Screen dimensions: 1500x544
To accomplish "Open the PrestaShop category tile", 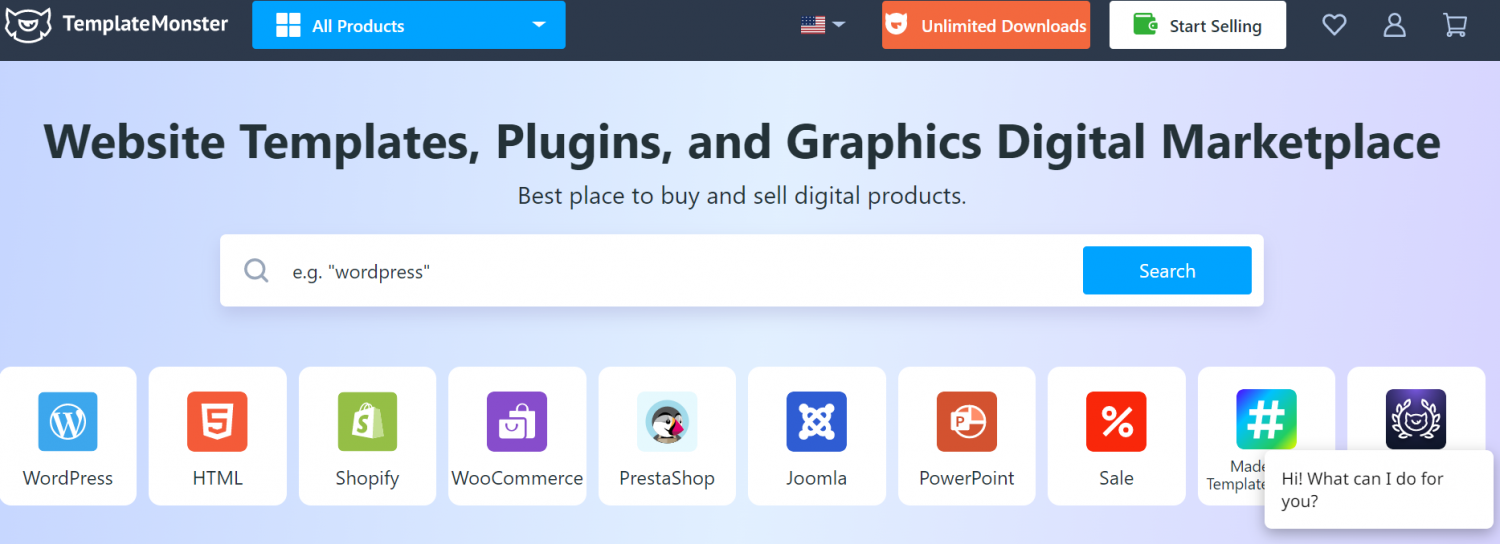I will point(667,436).
